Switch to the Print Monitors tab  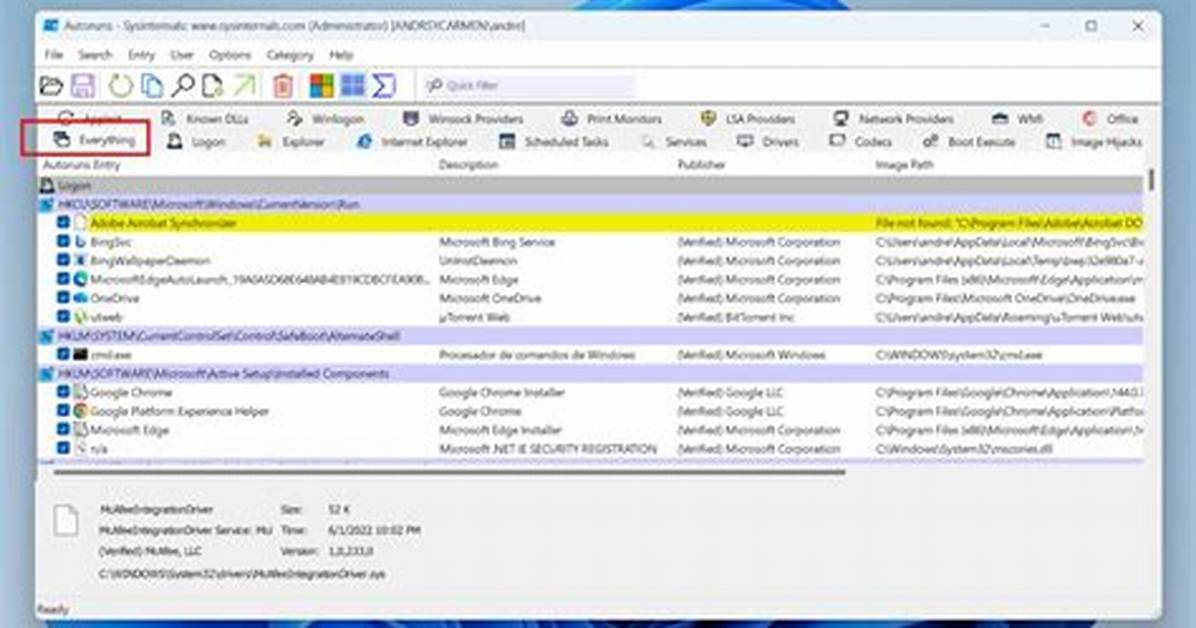pyautogui.click(x=611, y=118)
